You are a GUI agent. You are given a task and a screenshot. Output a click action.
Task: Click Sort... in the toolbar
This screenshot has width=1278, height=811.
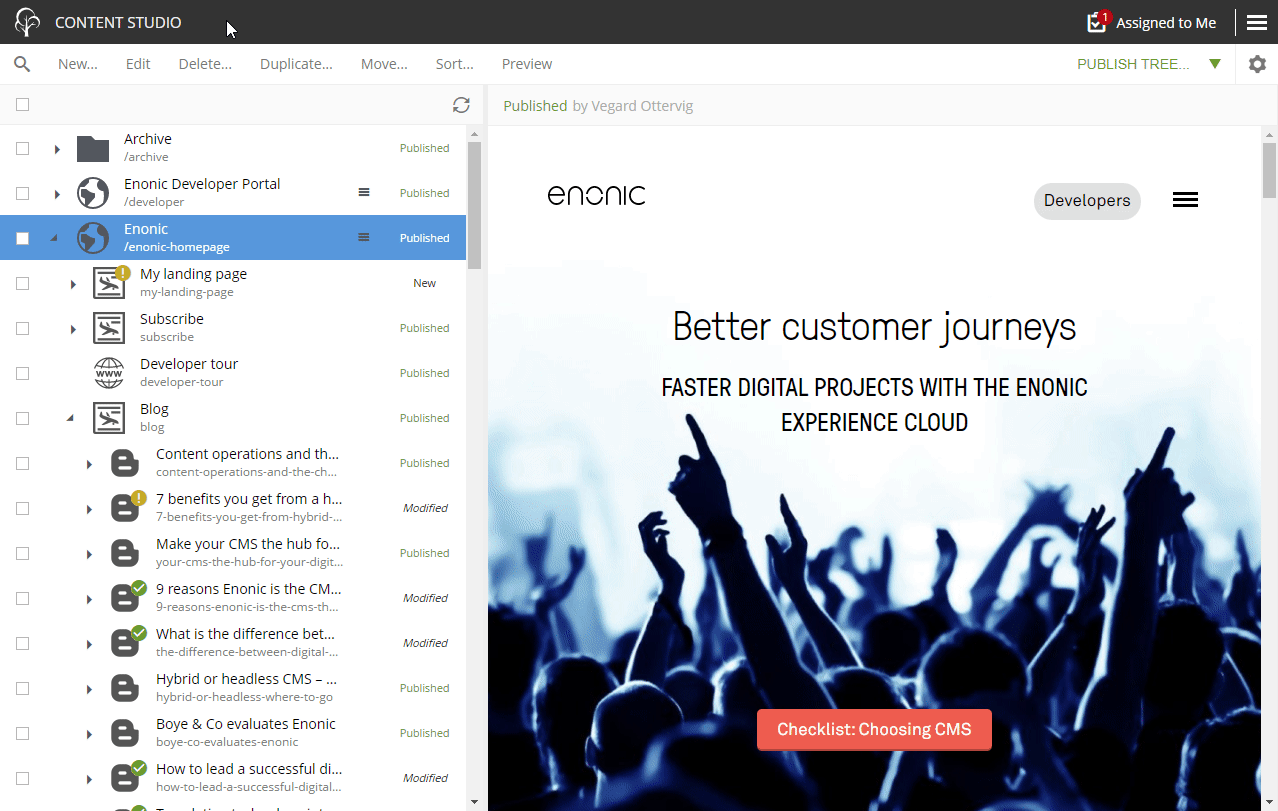[x=455, y=64]
